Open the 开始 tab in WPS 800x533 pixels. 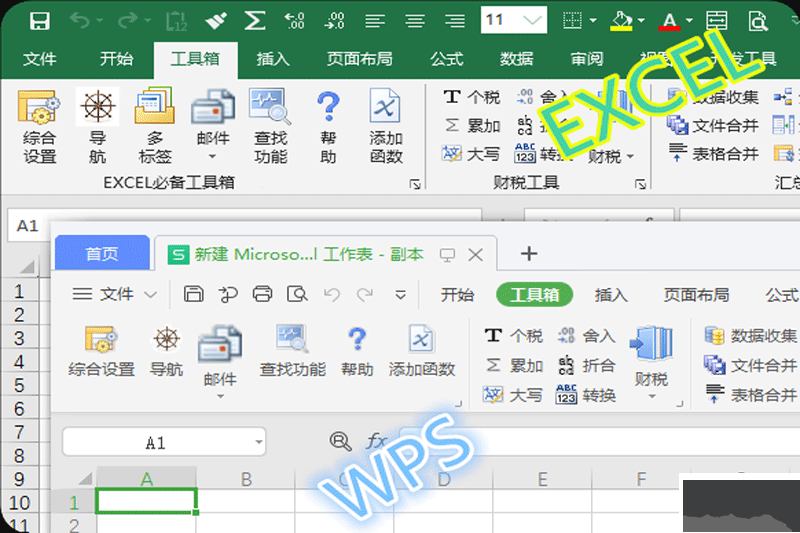point(457,294)
